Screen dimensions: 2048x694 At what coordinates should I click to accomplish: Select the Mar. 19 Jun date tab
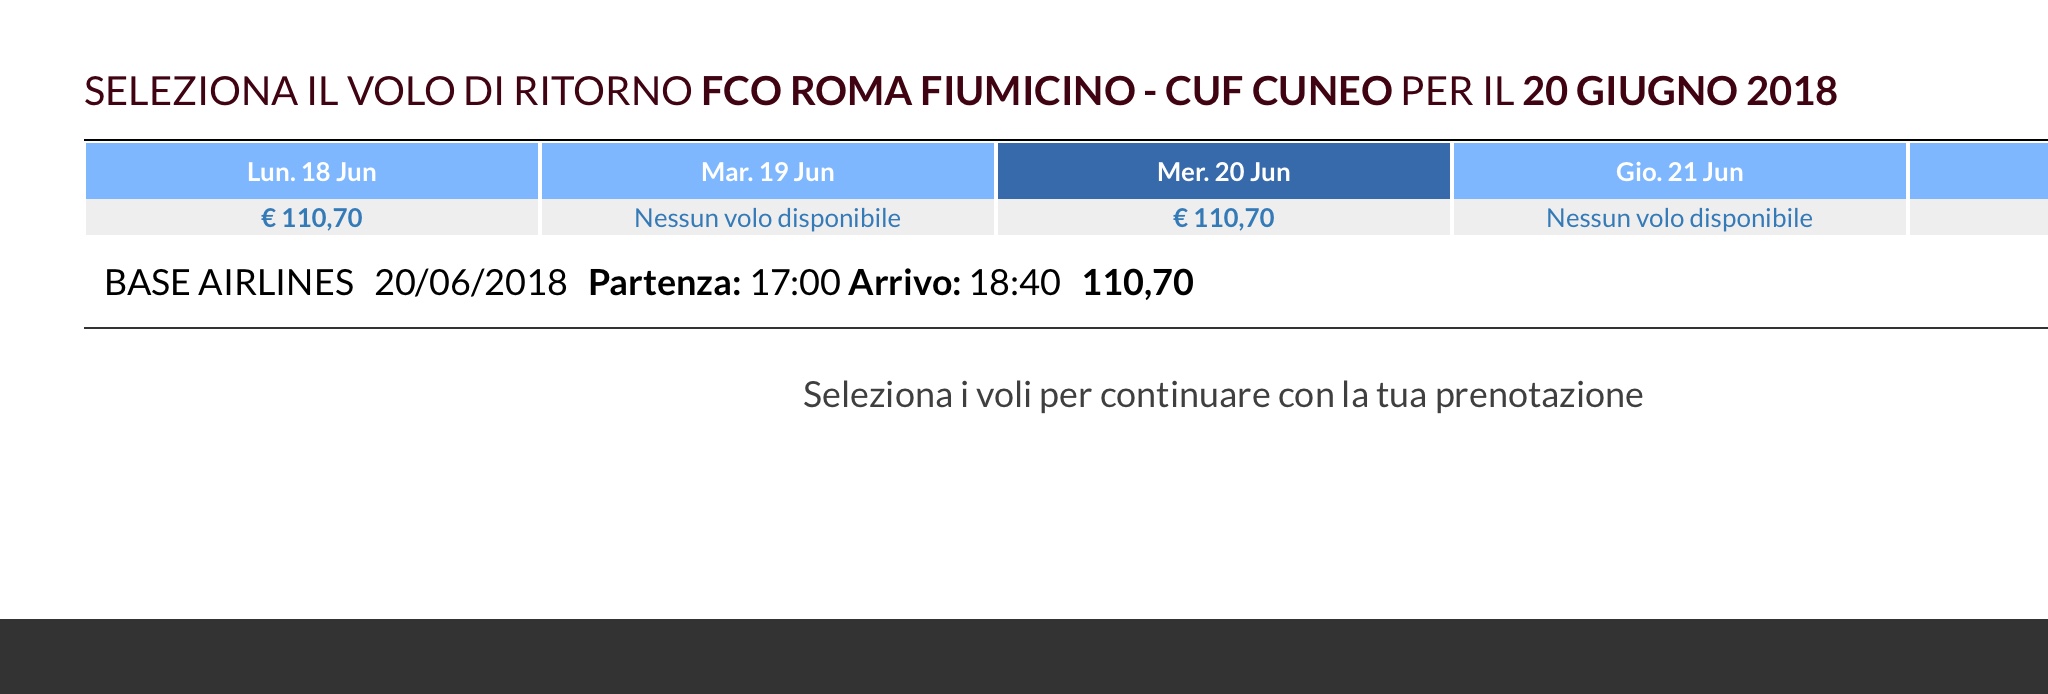pyautogui.click(x=767, y=172)
